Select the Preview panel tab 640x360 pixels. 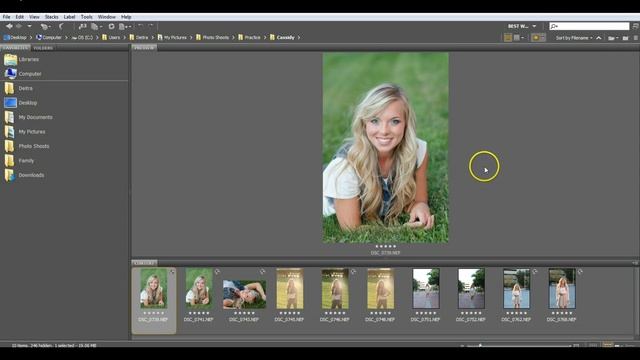(x=144, y=48)
